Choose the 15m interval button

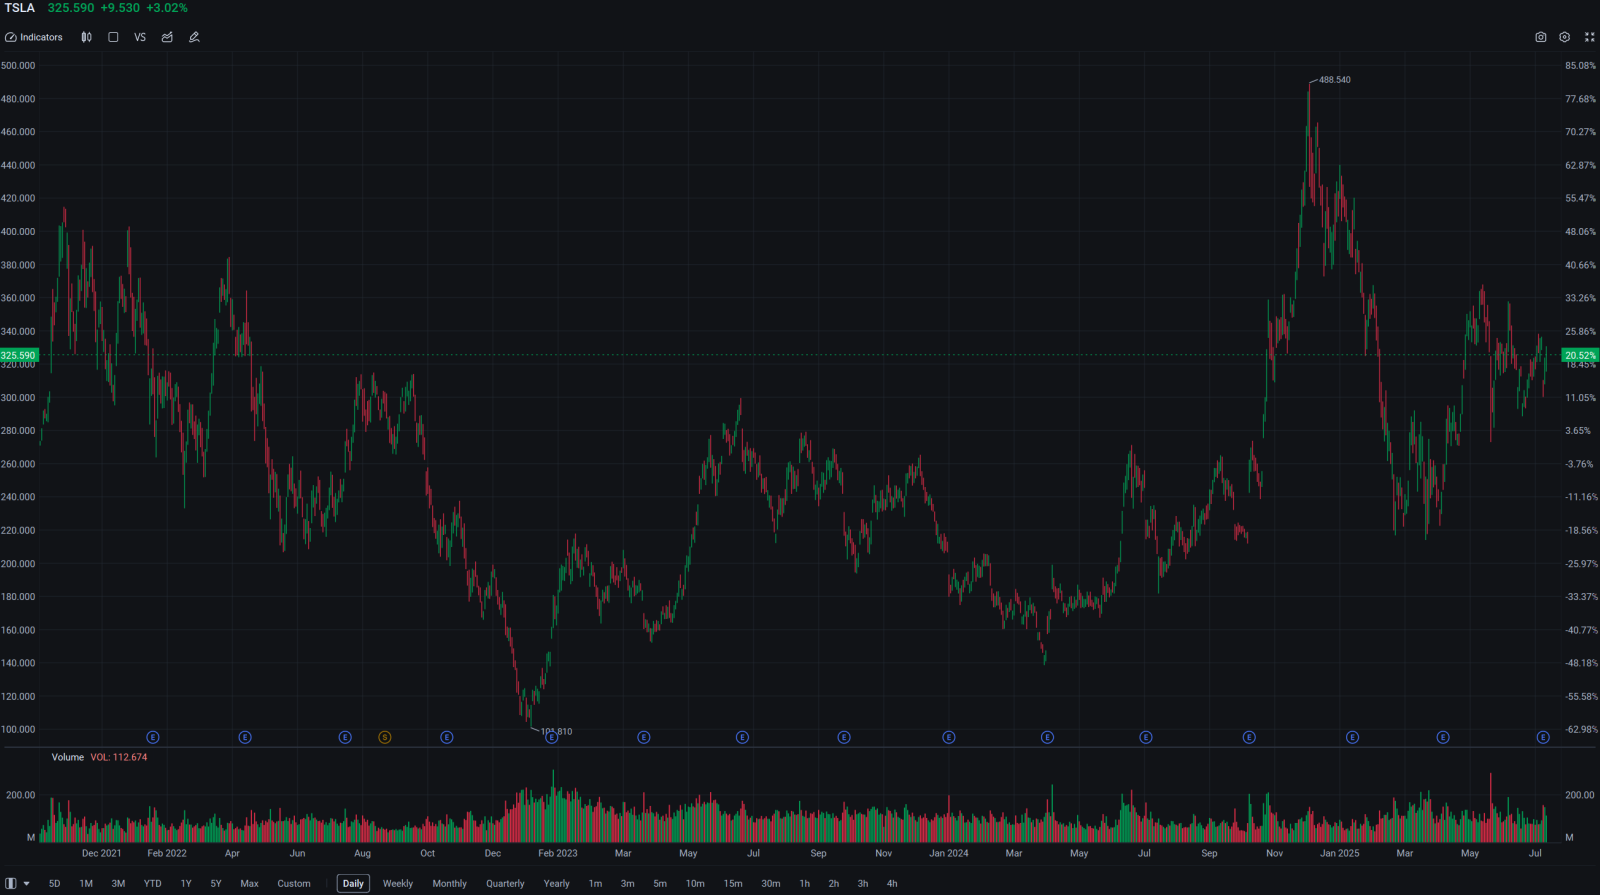[x=733, y=883]
